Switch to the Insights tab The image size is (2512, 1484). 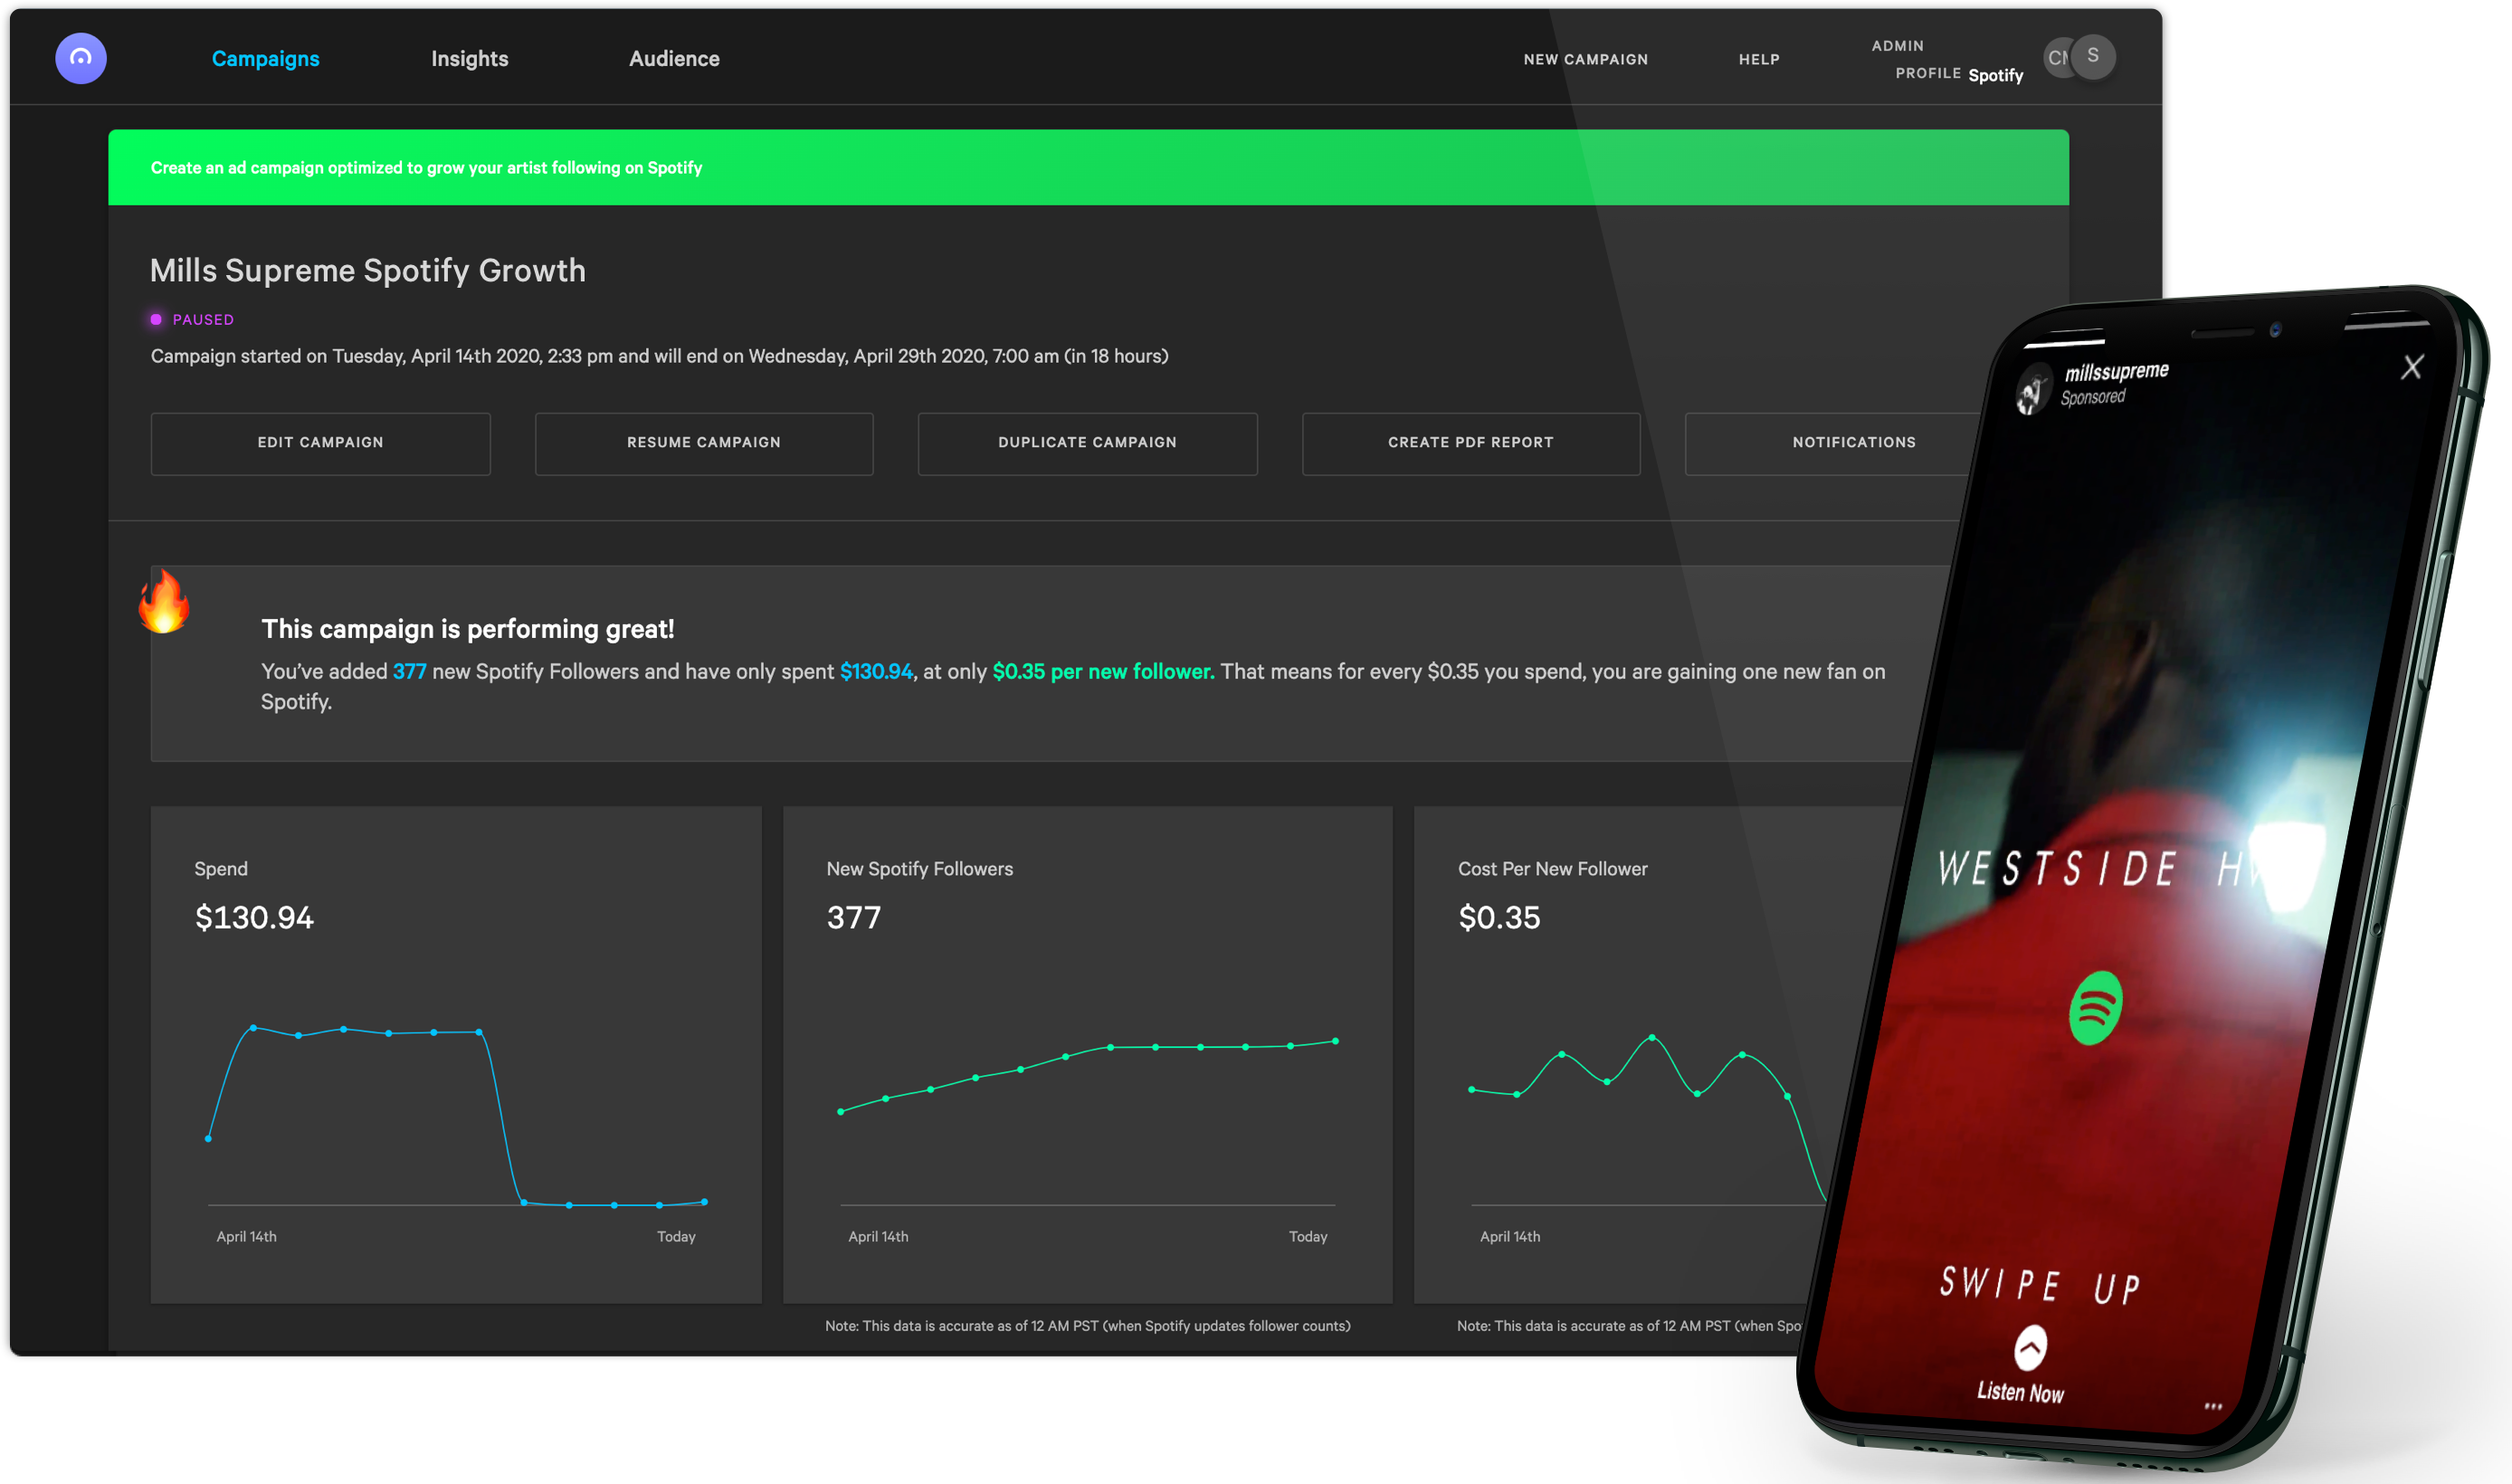pyautogui.click(x=469, y=59)
